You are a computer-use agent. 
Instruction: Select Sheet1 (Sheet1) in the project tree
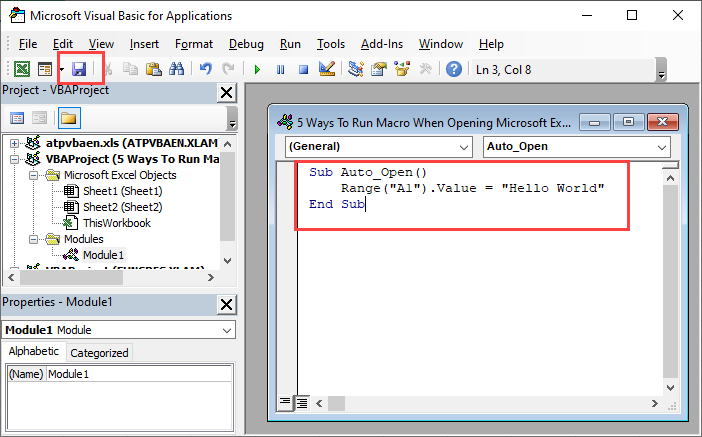(122, 191)
